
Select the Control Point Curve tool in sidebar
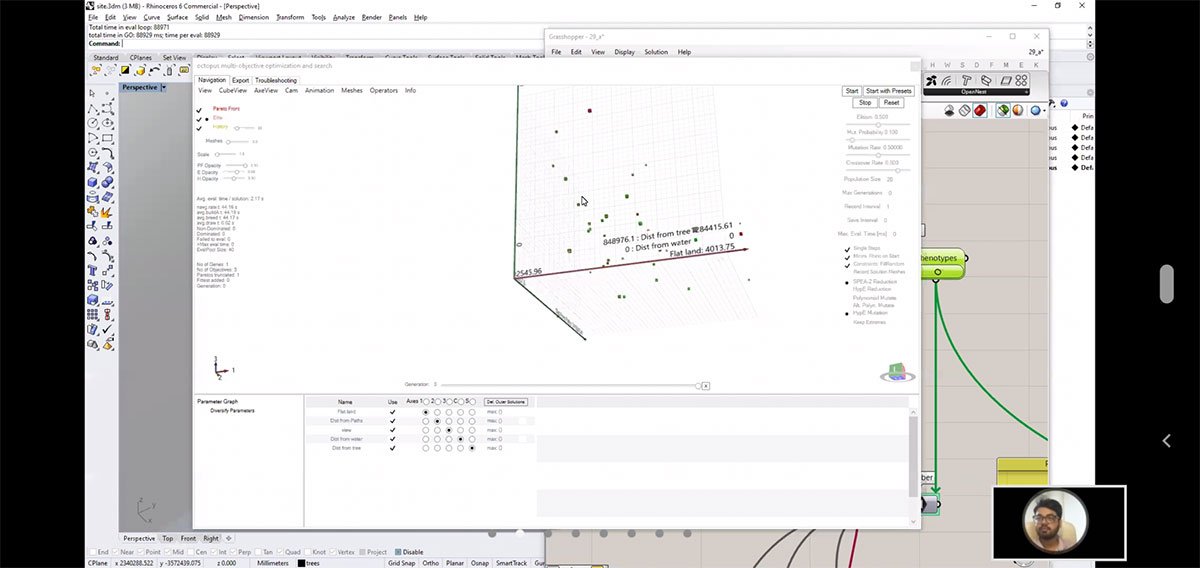(x=107, y=109)
